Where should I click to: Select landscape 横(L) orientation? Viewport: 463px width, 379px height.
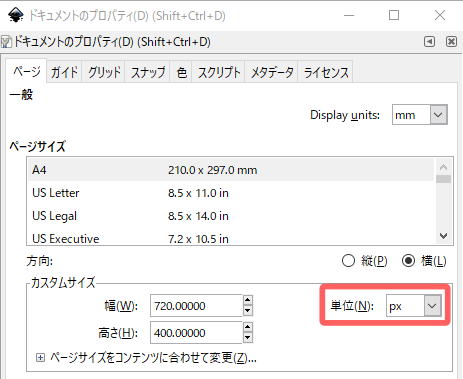point(424,261)
